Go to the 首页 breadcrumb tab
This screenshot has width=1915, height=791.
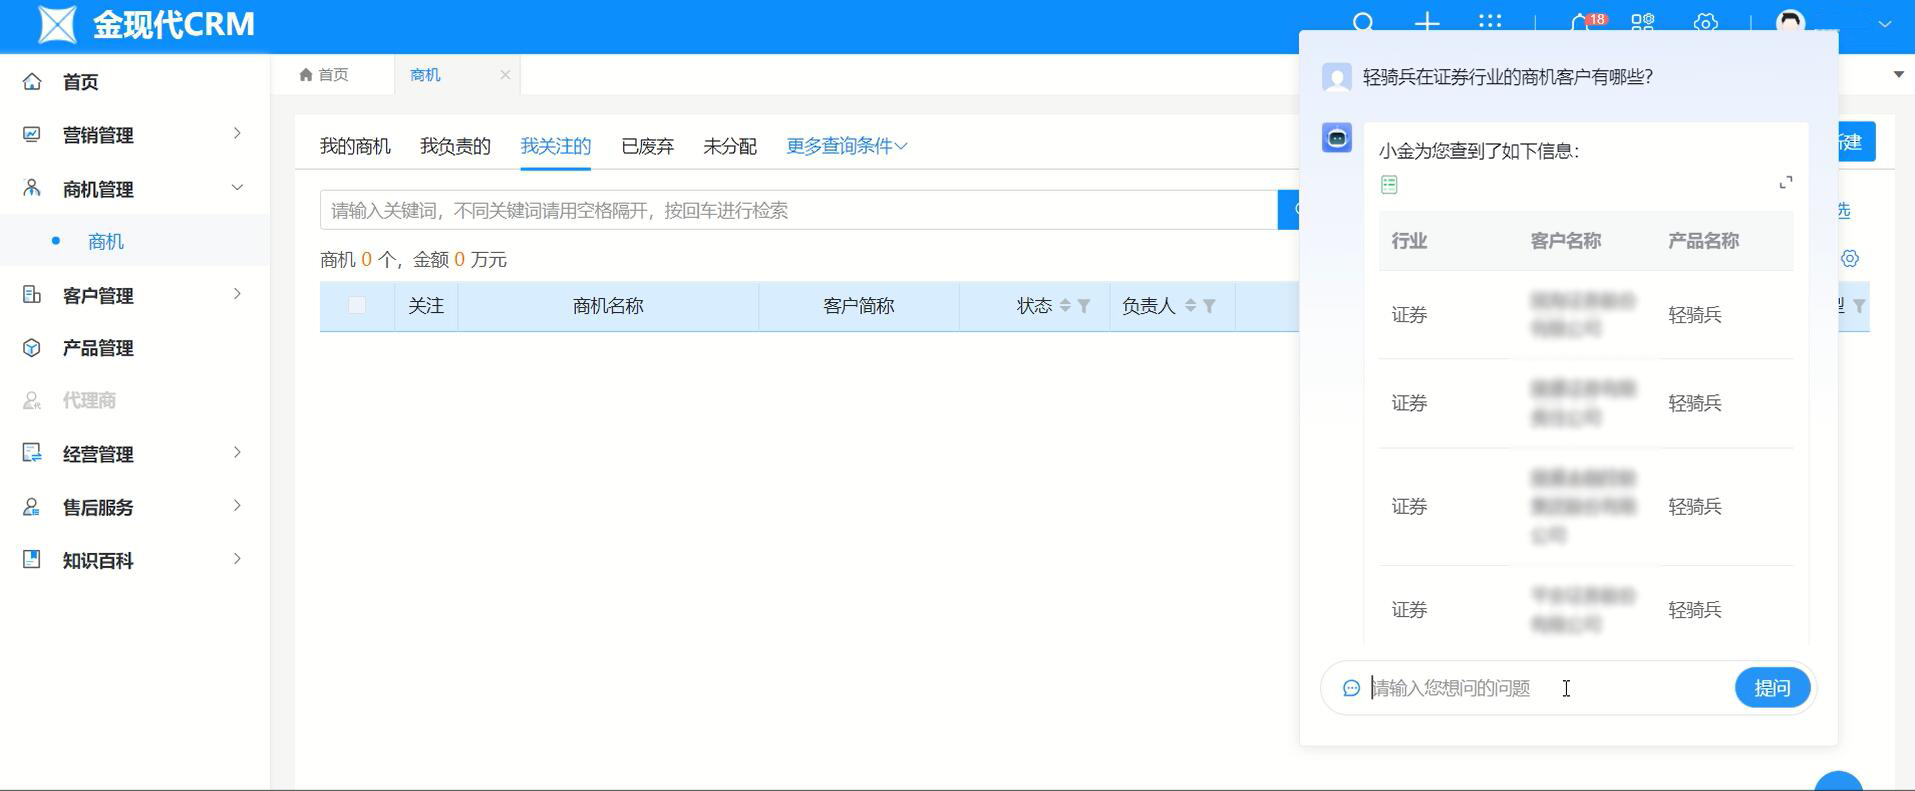[x=325, y=75]
